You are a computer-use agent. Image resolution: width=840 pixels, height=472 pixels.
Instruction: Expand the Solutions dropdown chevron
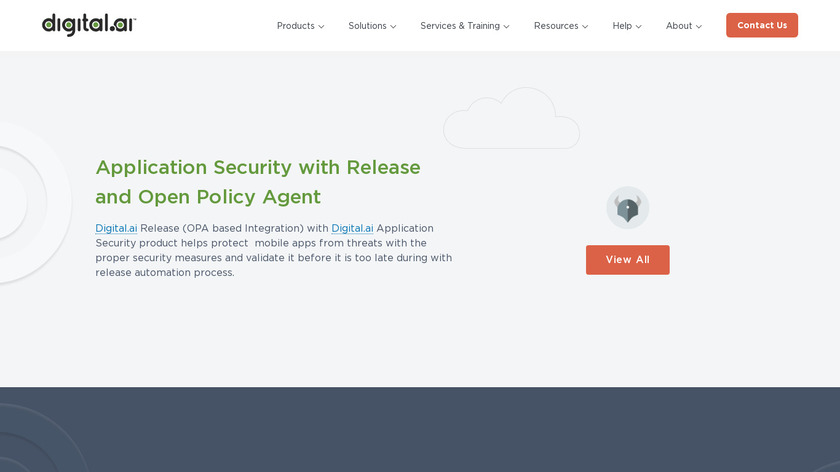393,26
